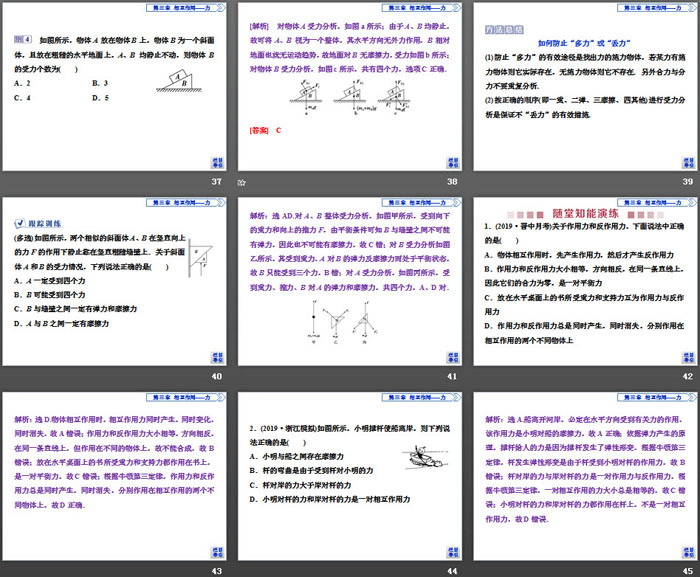Click the corner navigation icon on slide 39
The width and height of the screenshot is (700, 577).
click(x=688, y=163)
